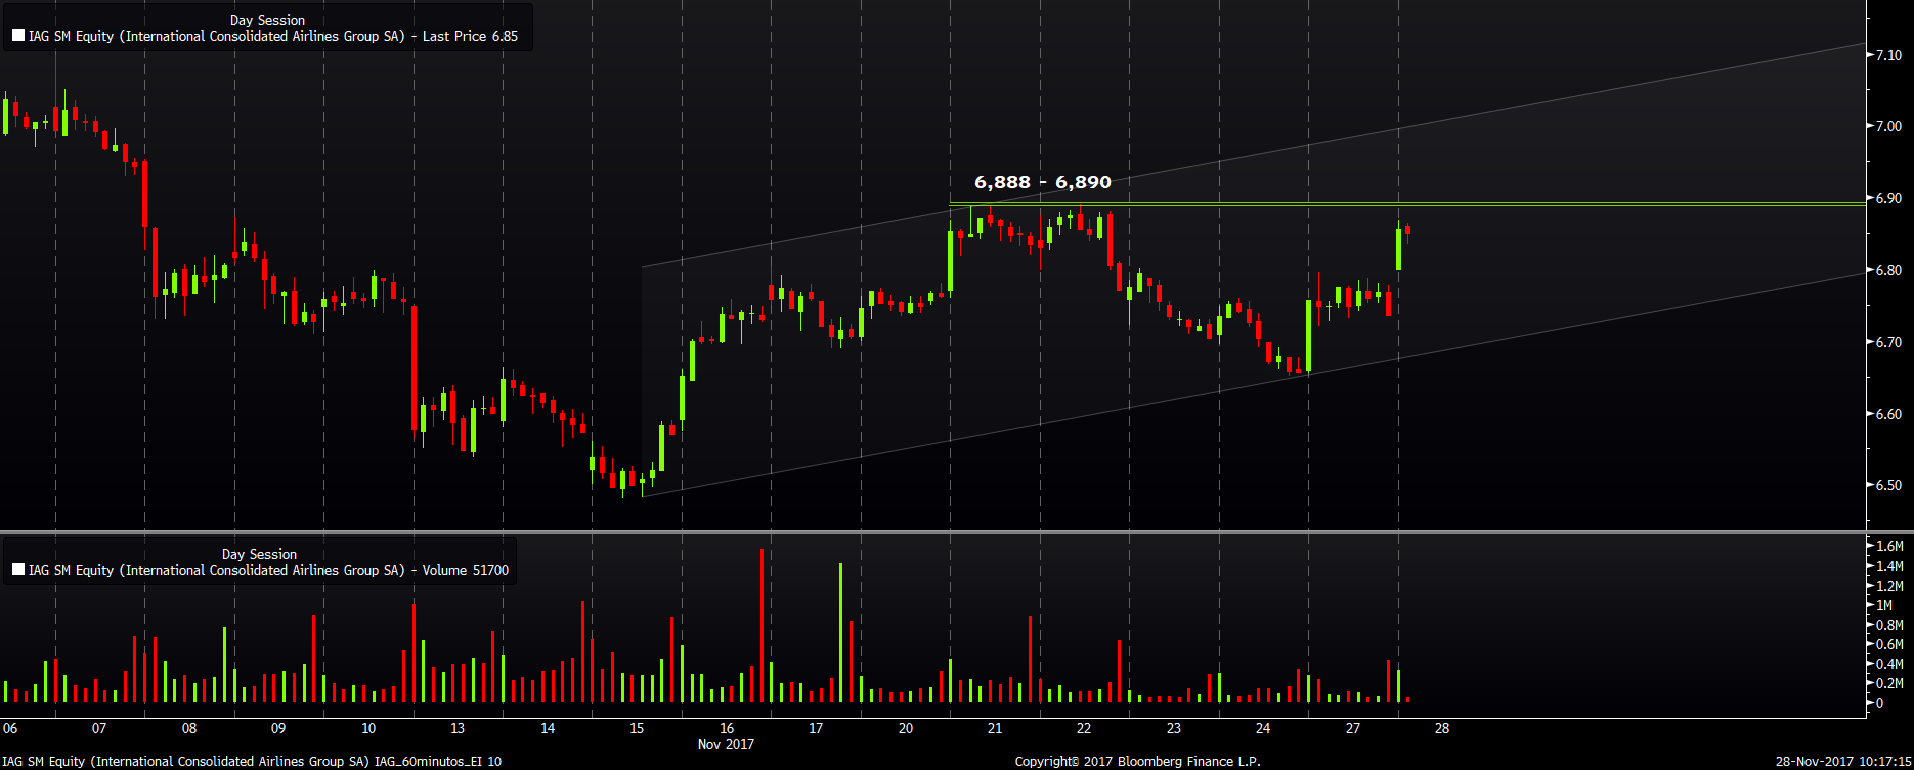Click the 0.8M volume axis label
1914x770 pixels.
(x=1890, y=625)
